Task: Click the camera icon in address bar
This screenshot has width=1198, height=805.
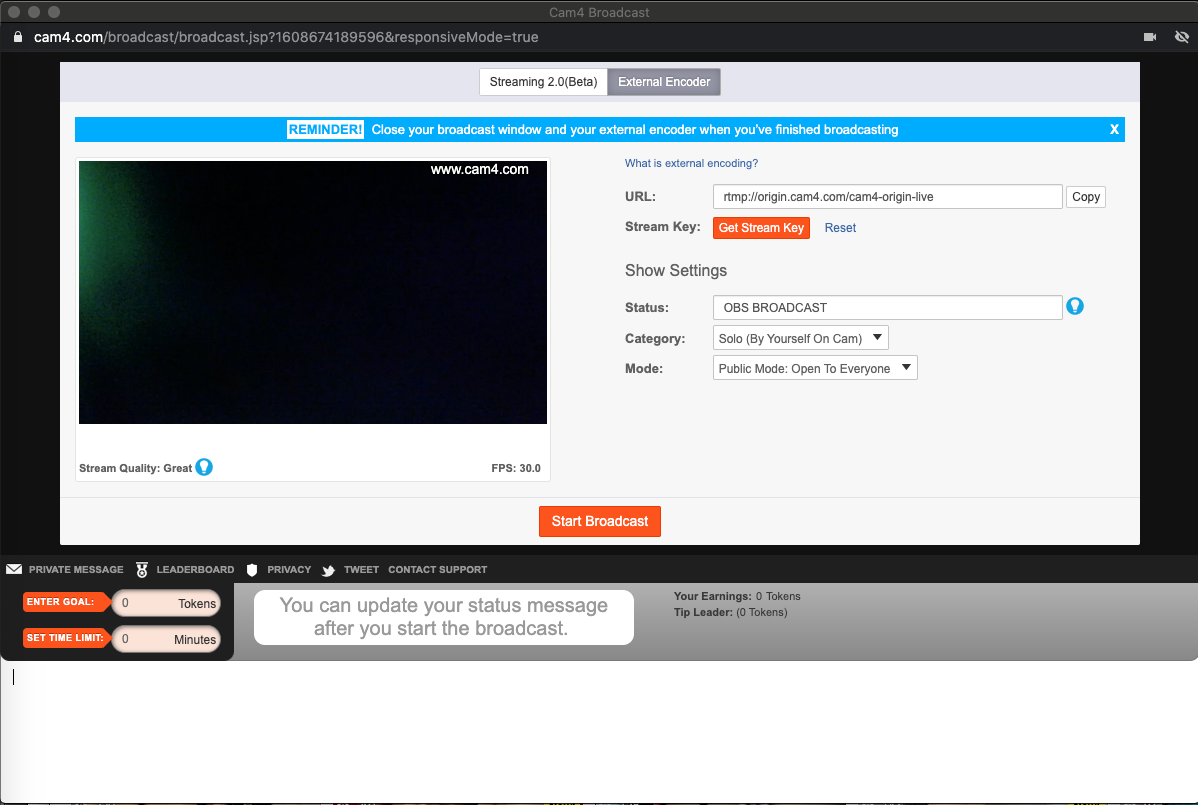Action: pos(1150,37)
